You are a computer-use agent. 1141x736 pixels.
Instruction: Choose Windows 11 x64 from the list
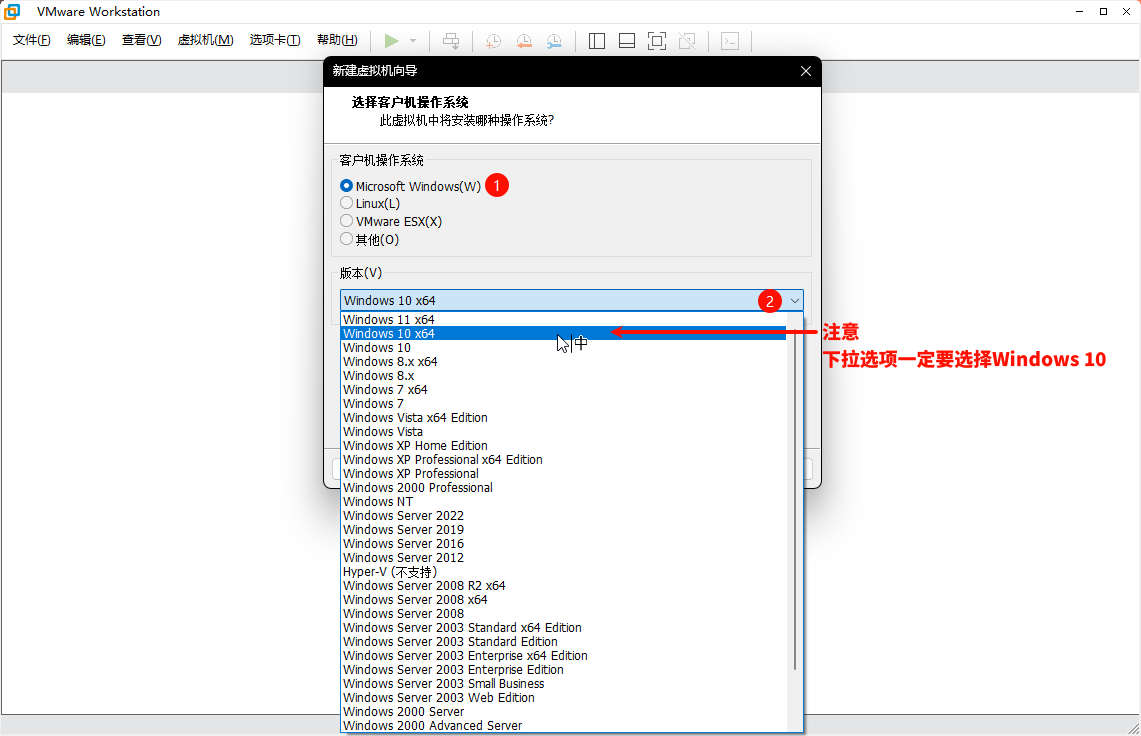pyautogui.click(x=563, y=320)
